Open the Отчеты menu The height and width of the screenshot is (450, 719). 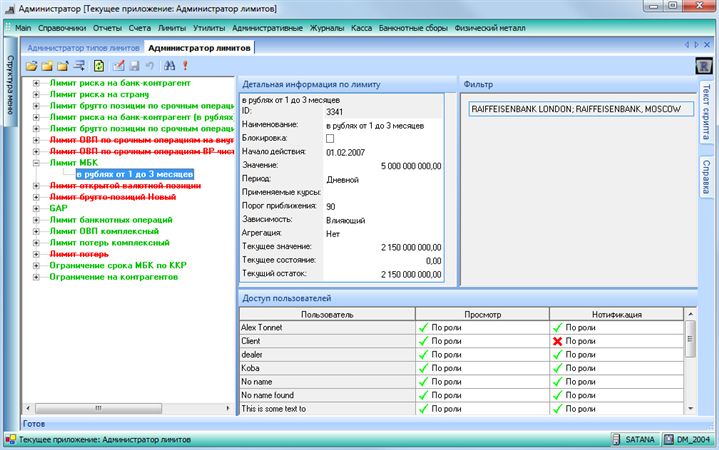pos(107,28)
